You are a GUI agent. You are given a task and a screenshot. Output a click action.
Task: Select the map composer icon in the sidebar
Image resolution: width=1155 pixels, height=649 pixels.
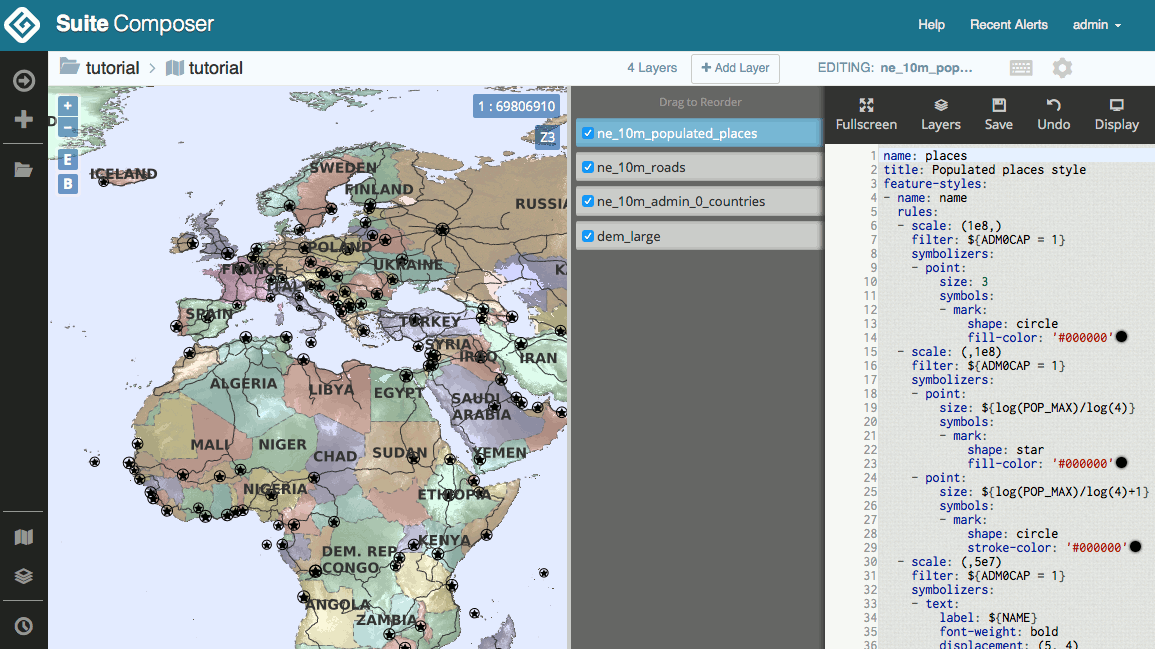click(x=22, y=537)
